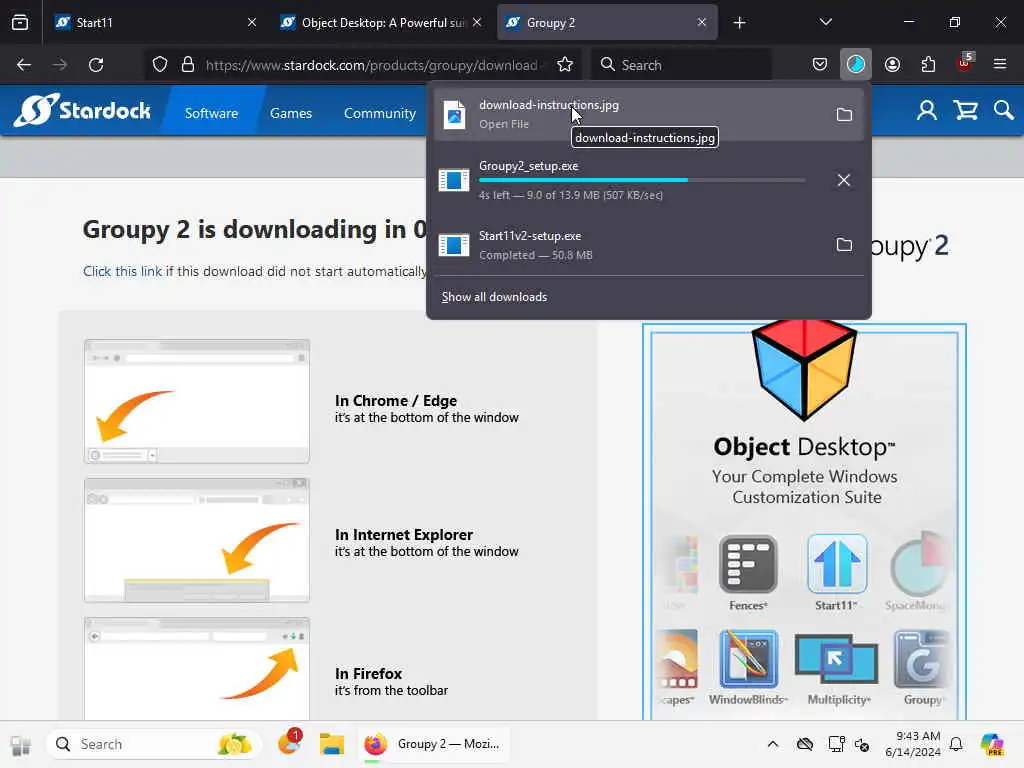Open Firefox application menu

1000,64
